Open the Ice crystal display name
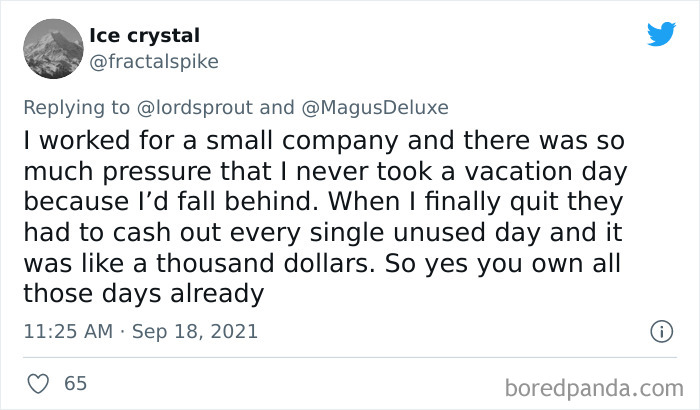The image size is (700, 410). point(145,36)
